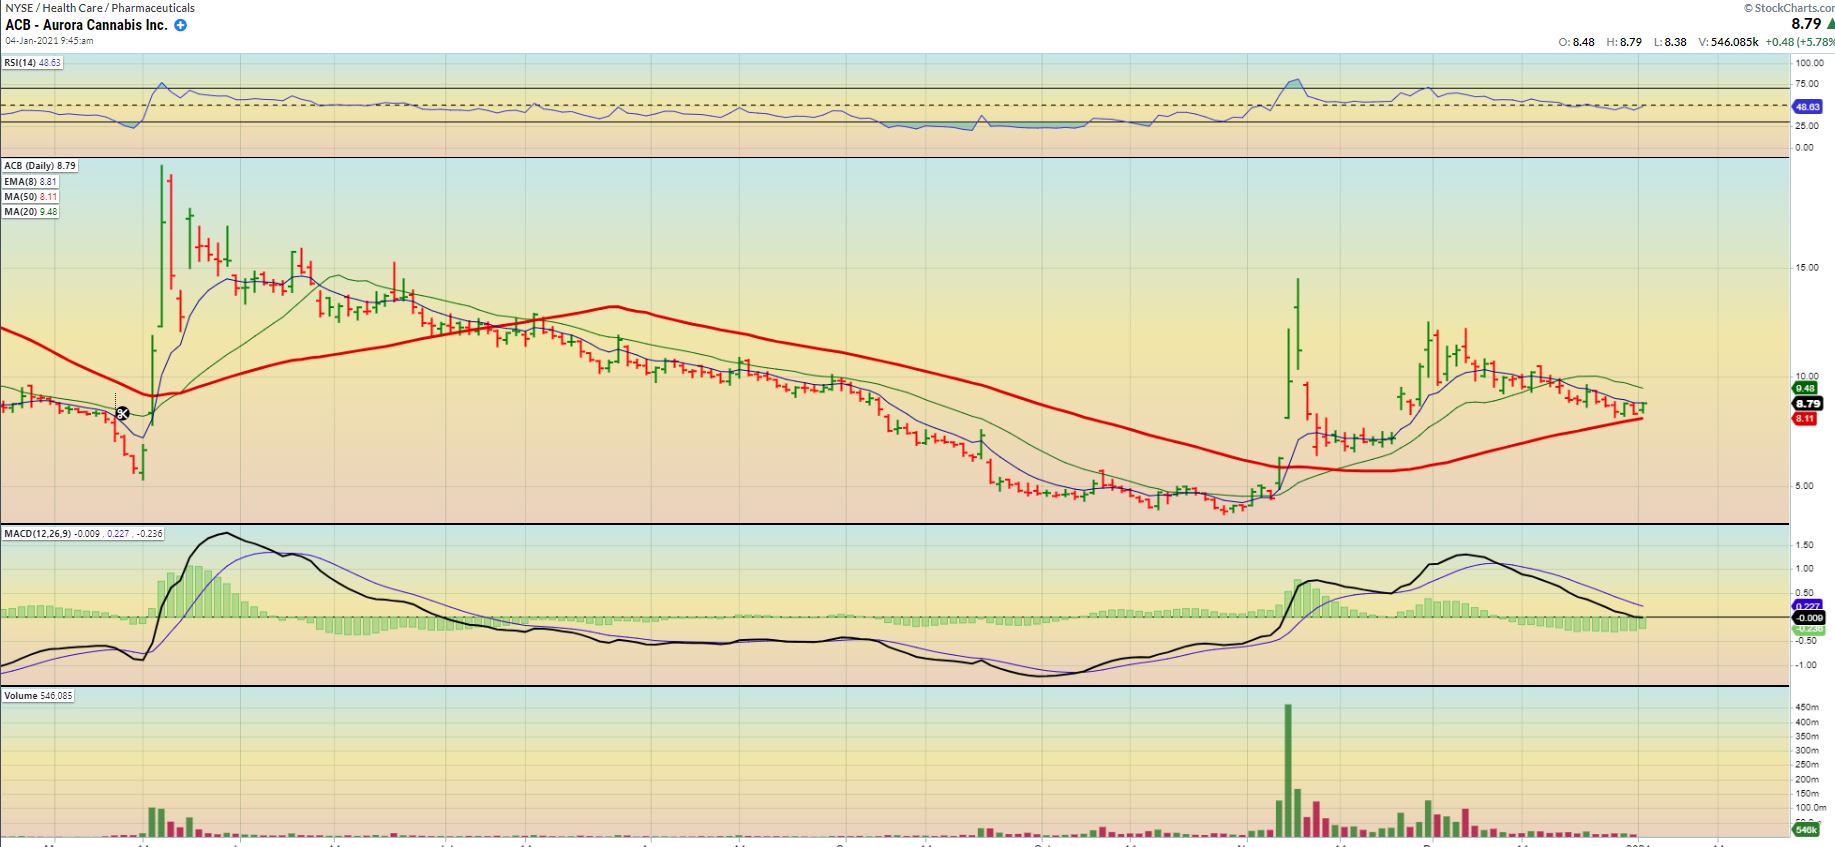This screenshot has width=1835, height=847.
Task: Click the Volume 546,085 panel label
Action: click(x=39, y=696)
